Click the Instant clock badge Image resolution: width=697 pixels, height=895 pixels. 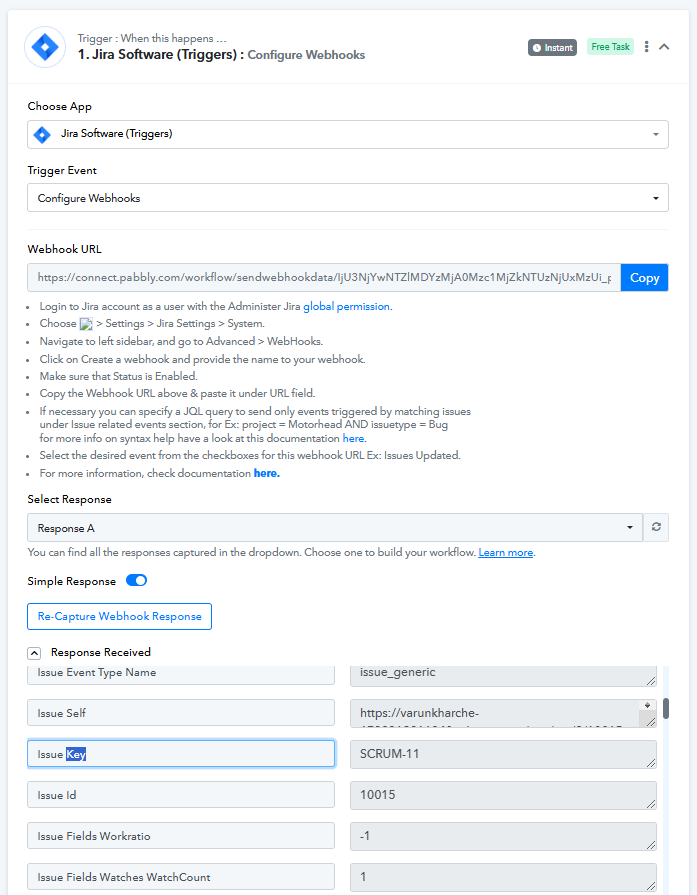click(552, 47)
